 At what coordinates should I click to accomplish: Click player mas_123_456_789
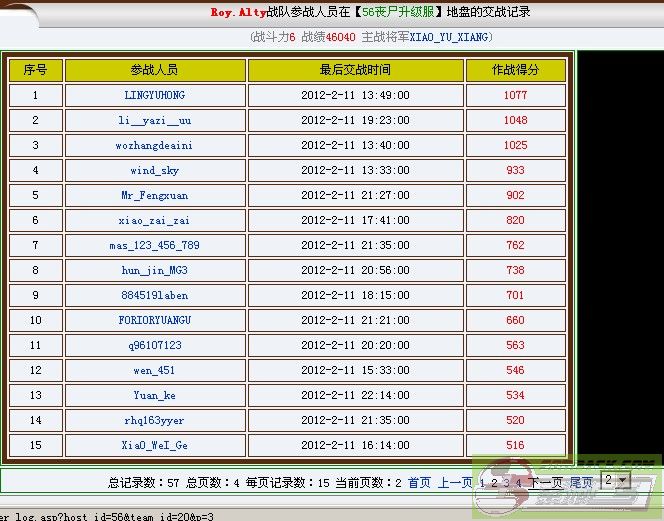pos(154,246)
